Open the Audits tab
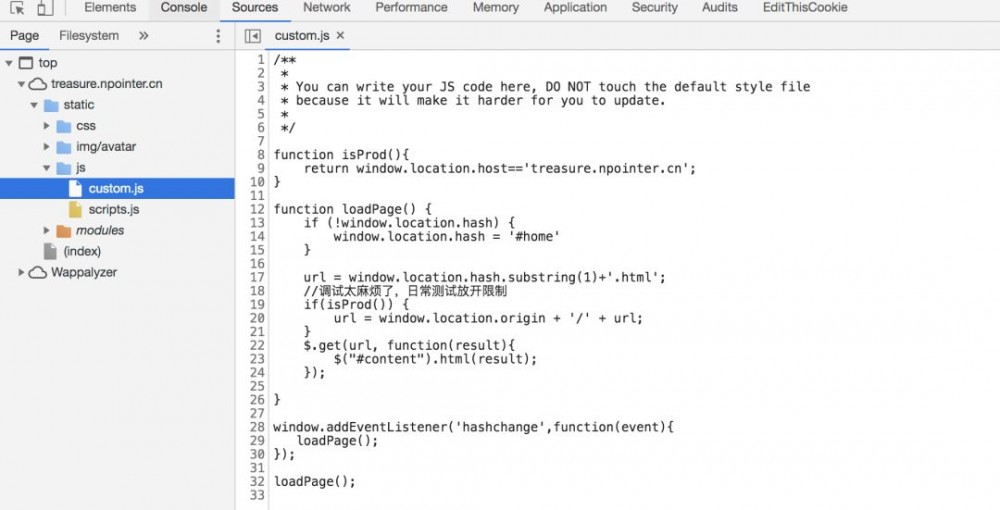 [719, 8]
